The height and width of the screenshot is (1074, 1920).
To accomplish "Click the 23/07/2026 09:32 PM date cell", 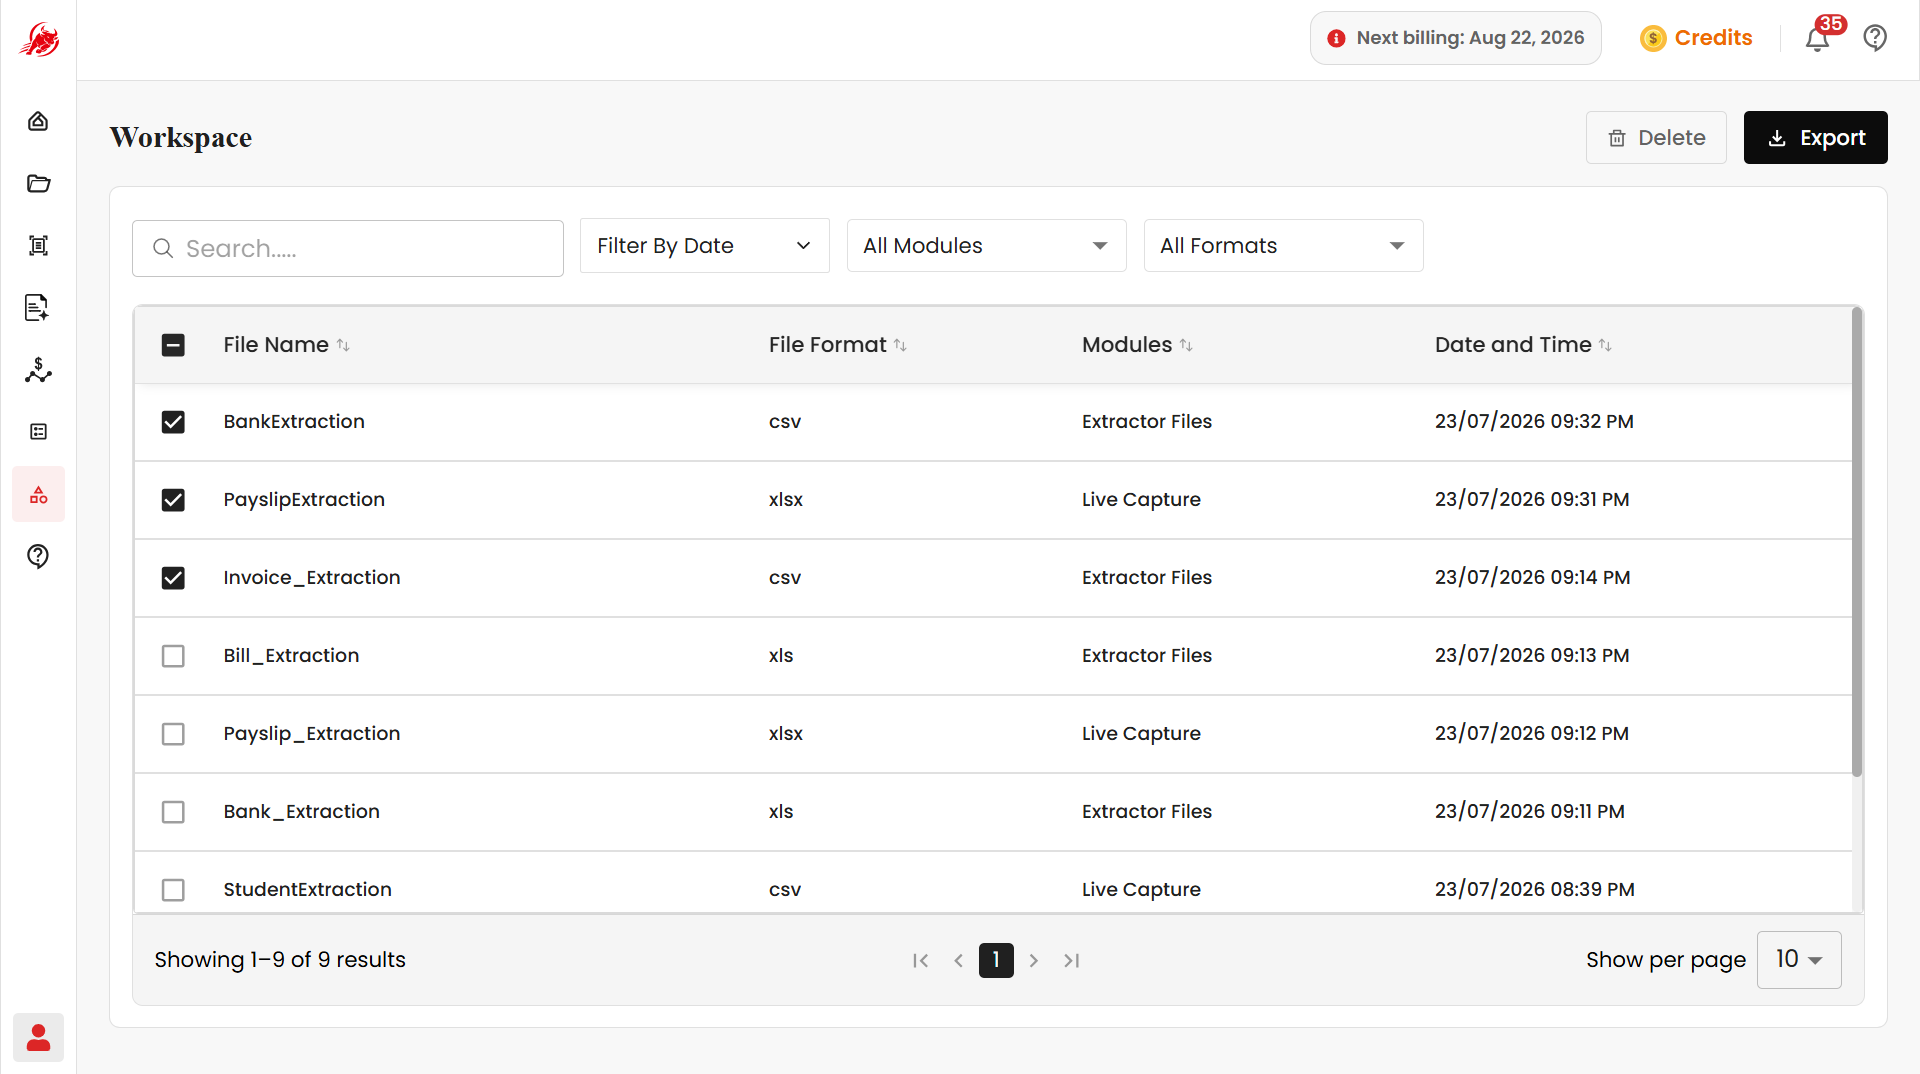I will pos(1534,422).
